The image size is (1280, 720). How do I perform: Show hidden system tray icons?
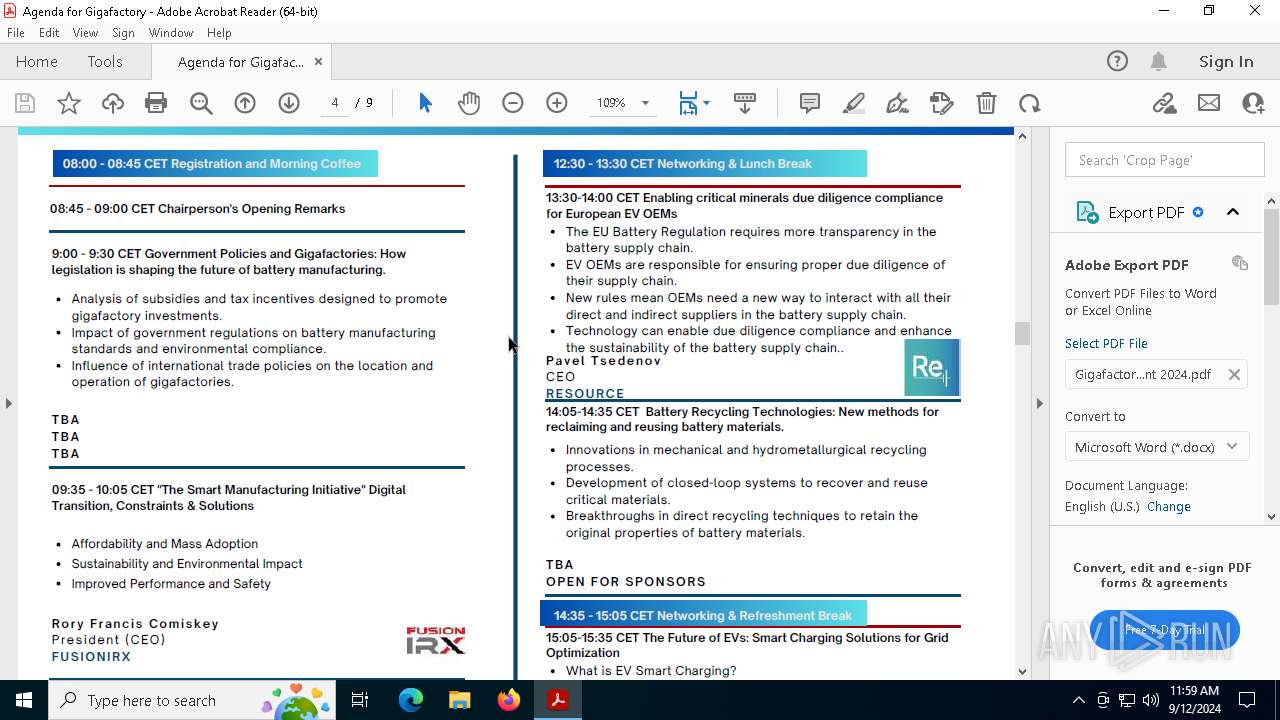1078,700
